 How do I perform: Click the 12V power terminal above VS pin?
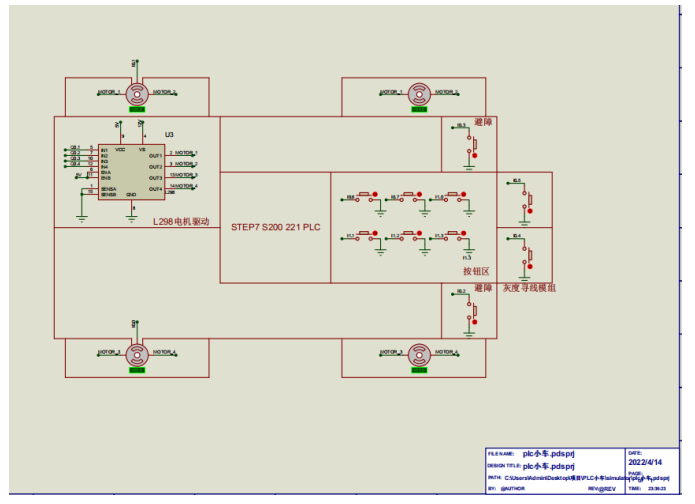click(141, 124)
